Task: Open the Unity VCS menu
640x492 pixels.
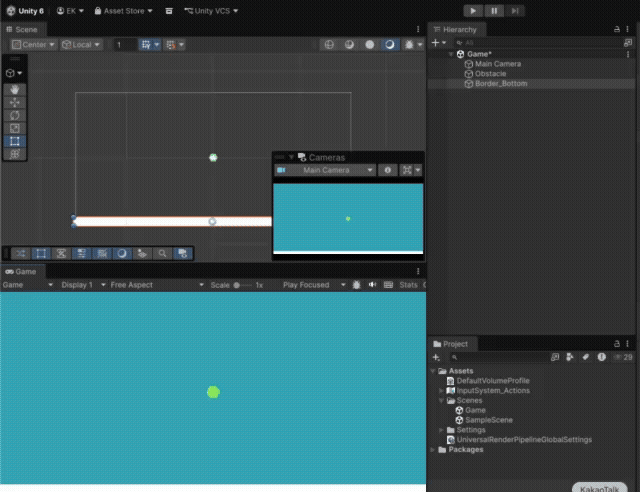Action: pyautogui.click(x=211, y=11)
